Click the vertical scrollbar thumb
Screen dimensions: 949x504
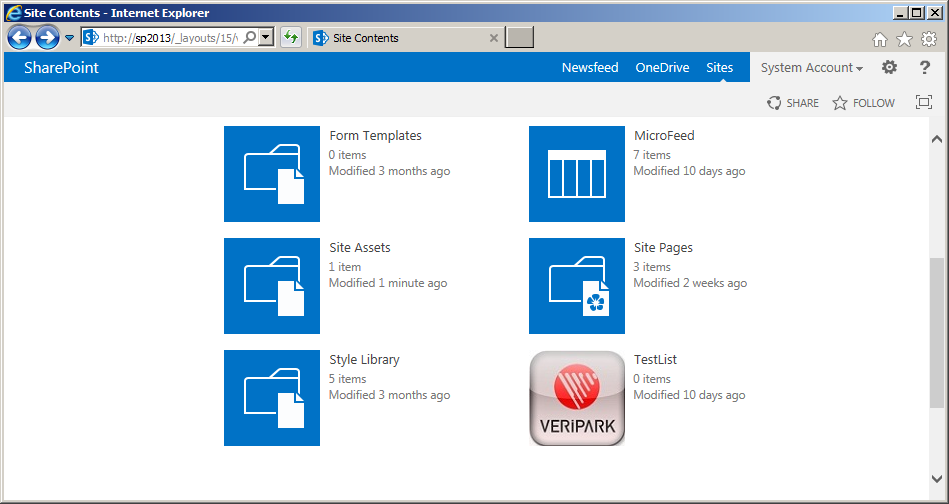click(936, 333)
